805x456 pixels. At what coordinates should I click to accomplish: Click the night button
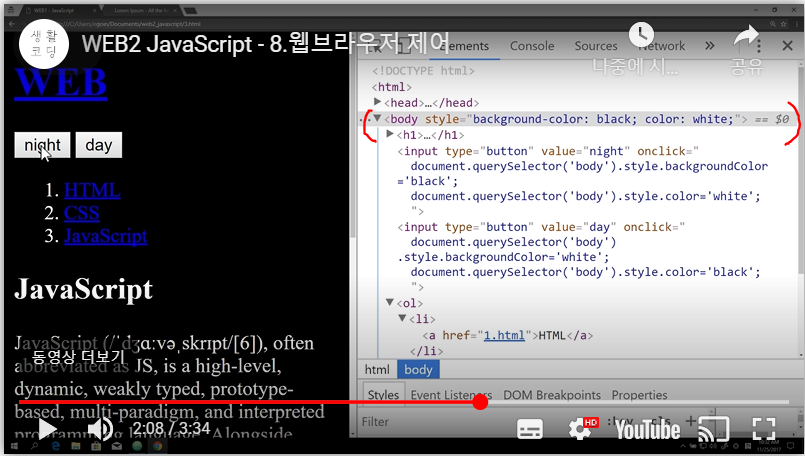pos(42,145)
